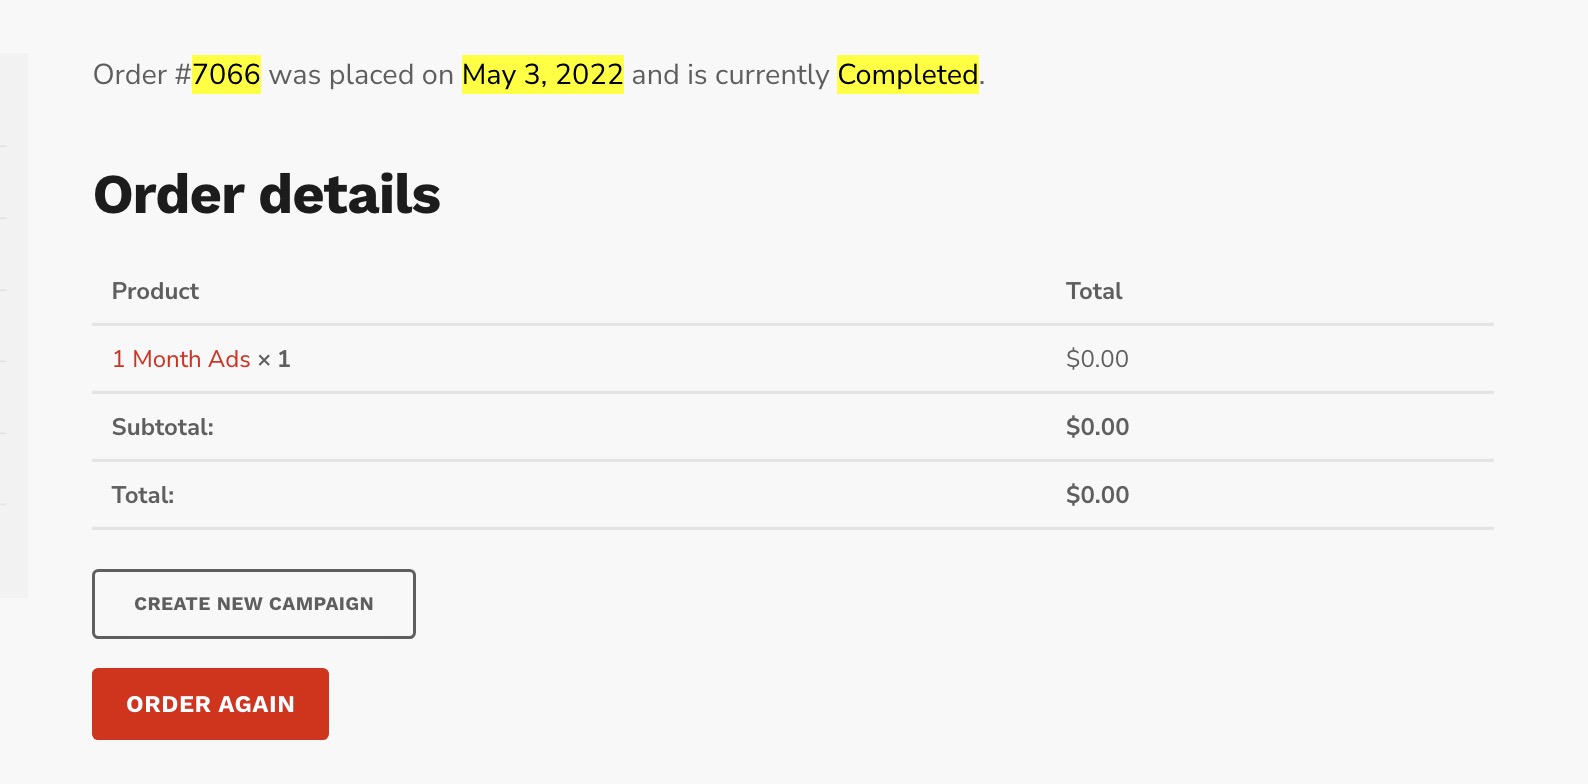Click the highlighted date May 3, 2022

coord(543,74)
